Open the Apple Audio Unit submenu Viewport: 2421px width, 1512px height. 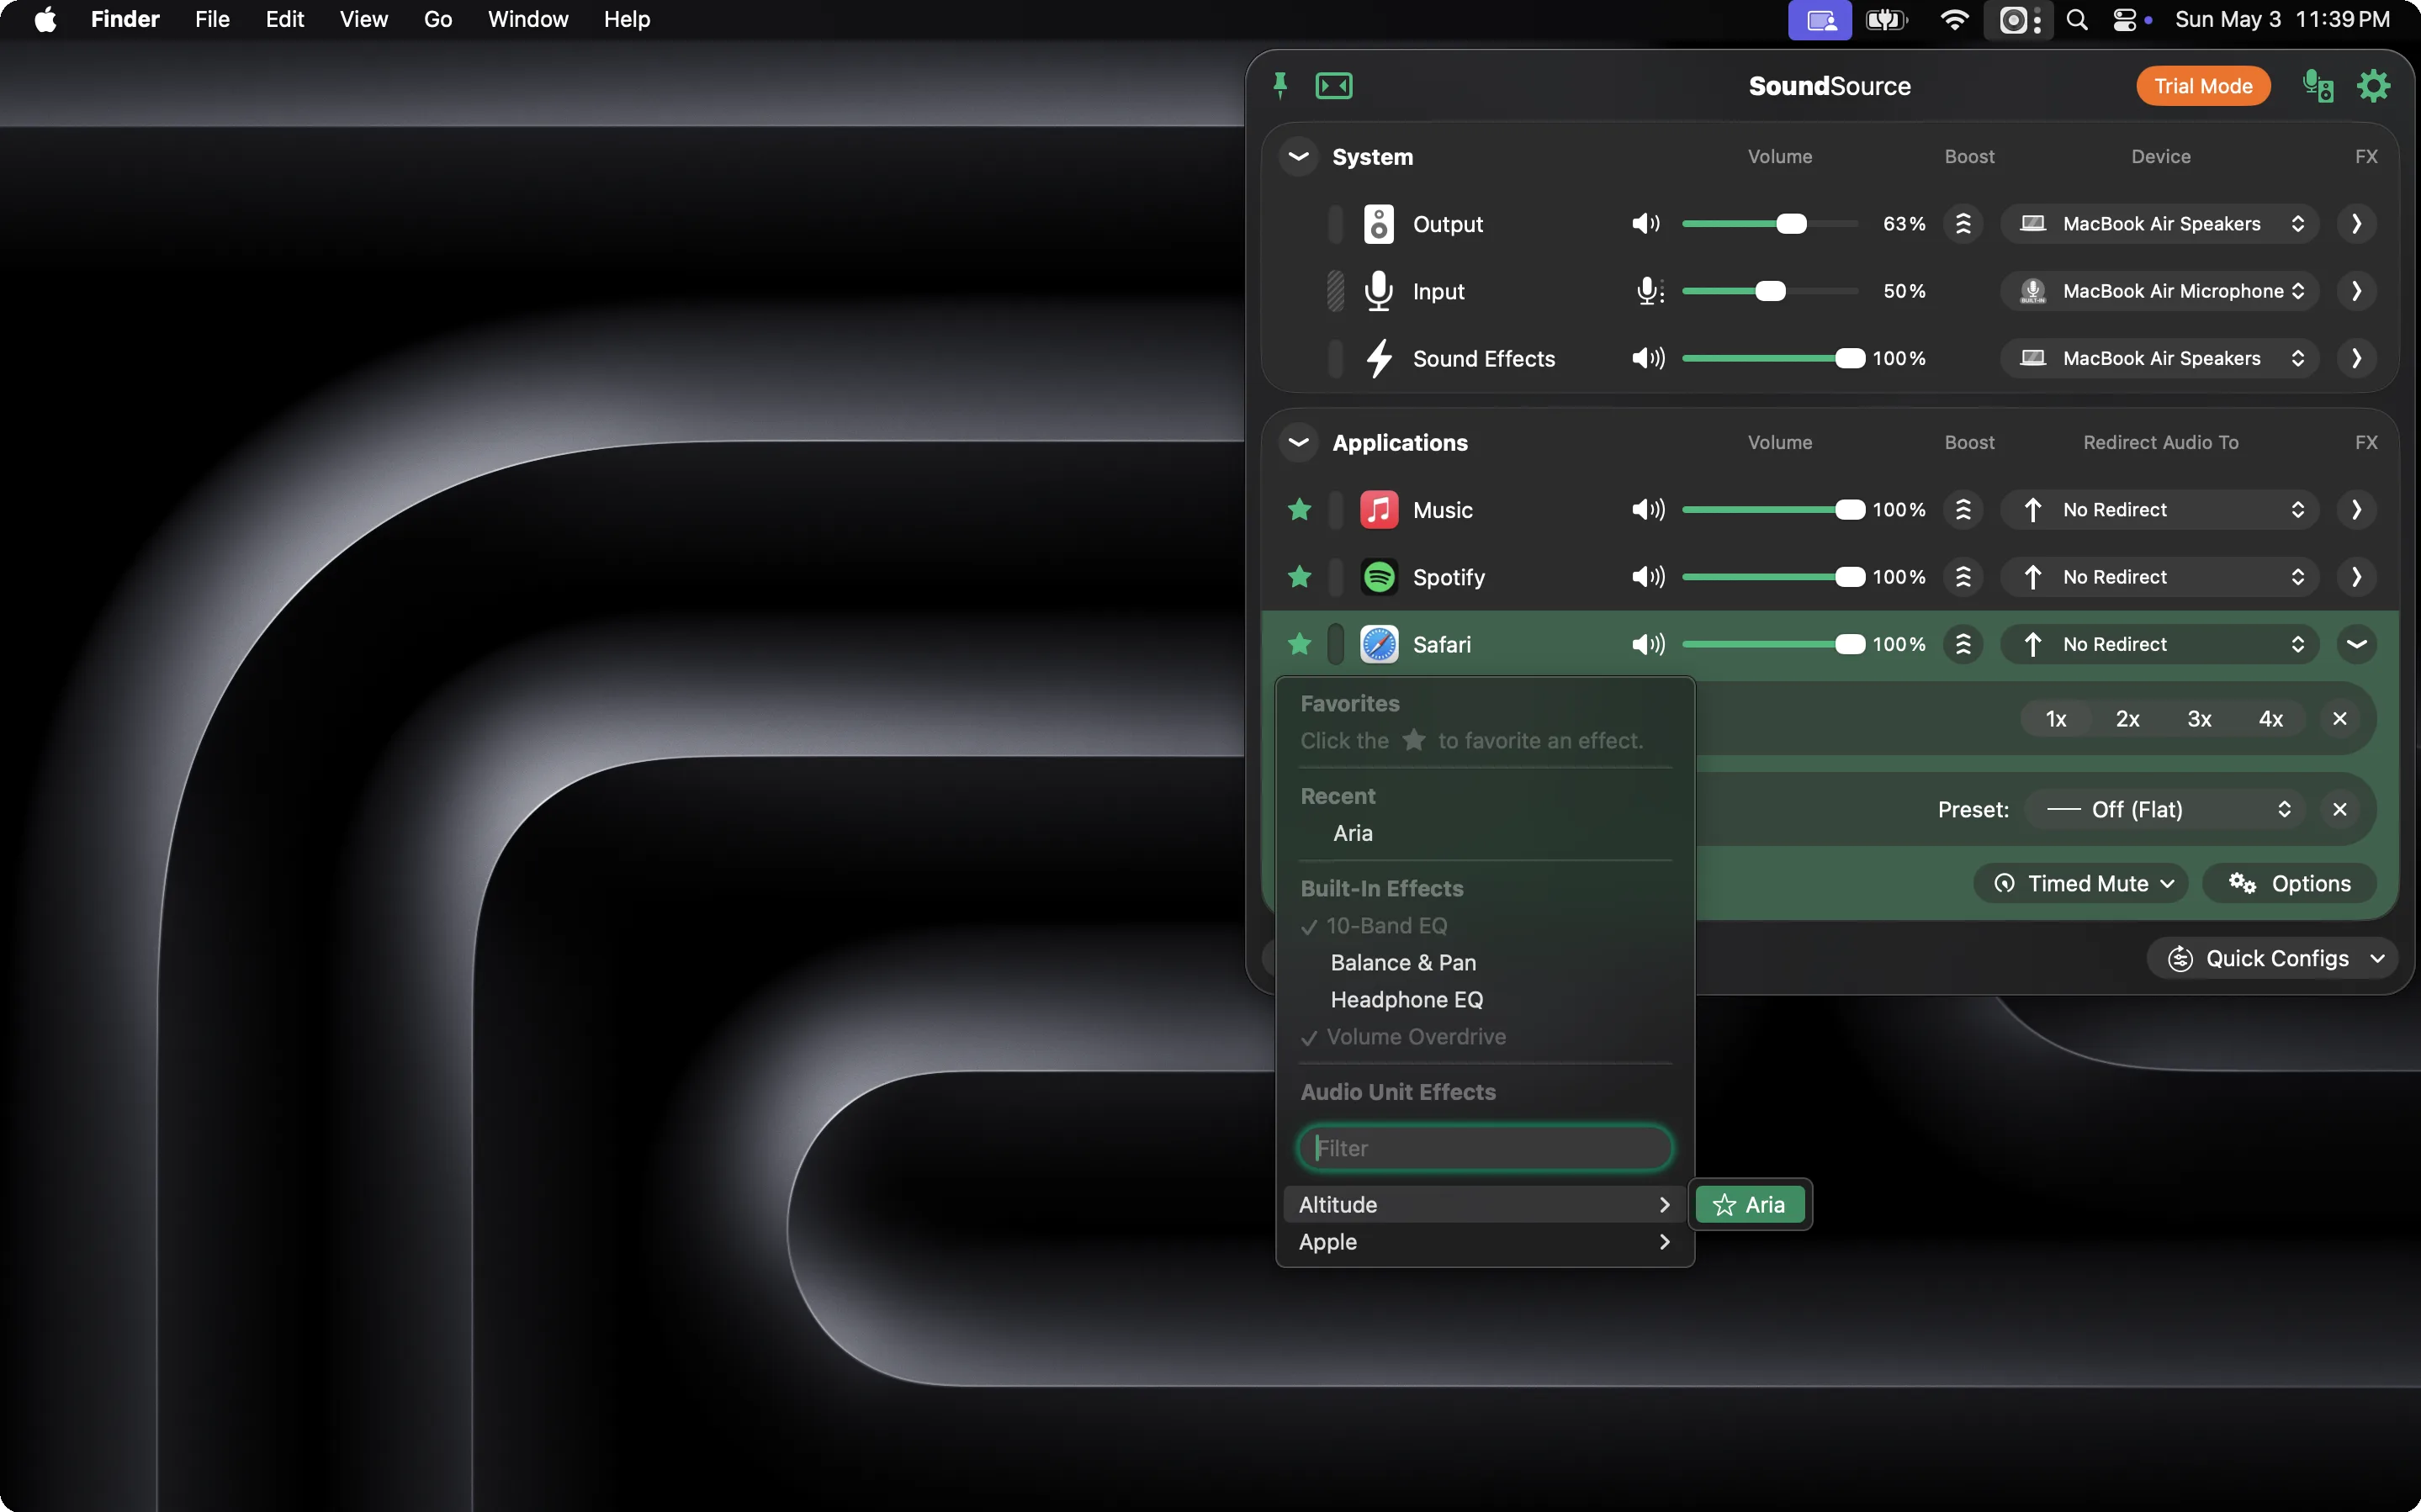(1485, 1241)
